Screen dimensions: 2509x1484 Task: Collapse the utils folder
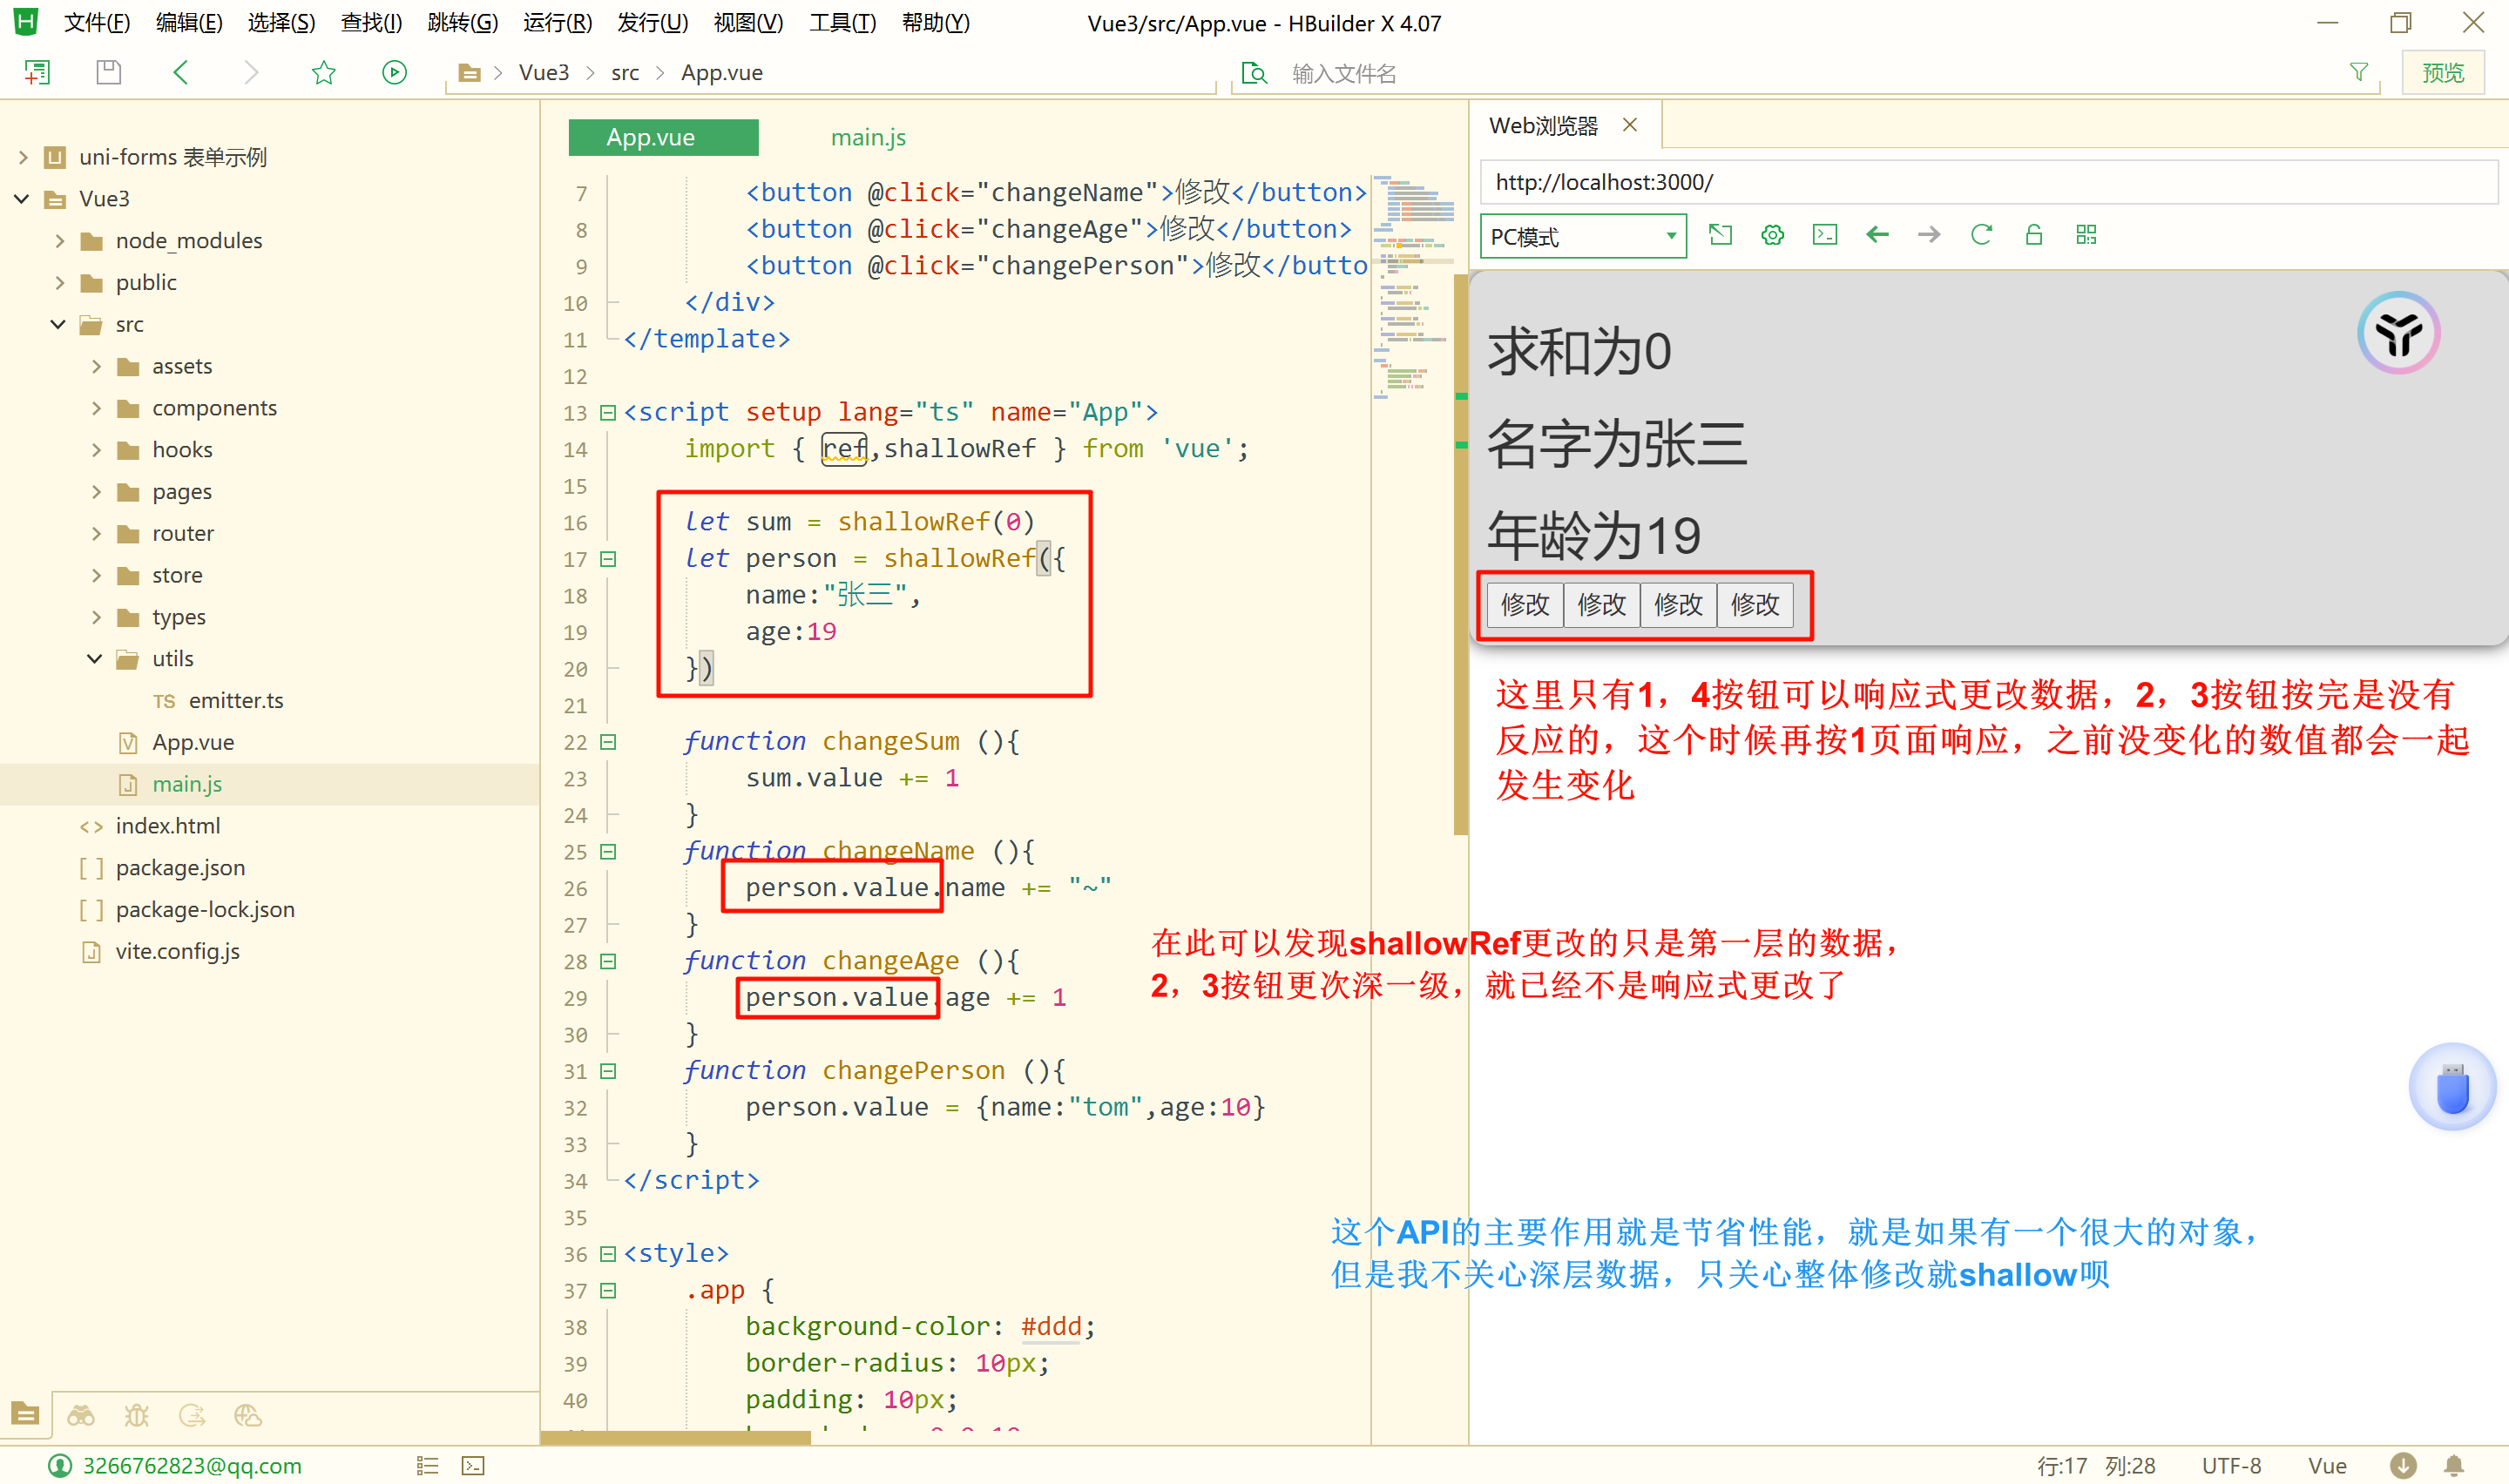click(95, 658)
